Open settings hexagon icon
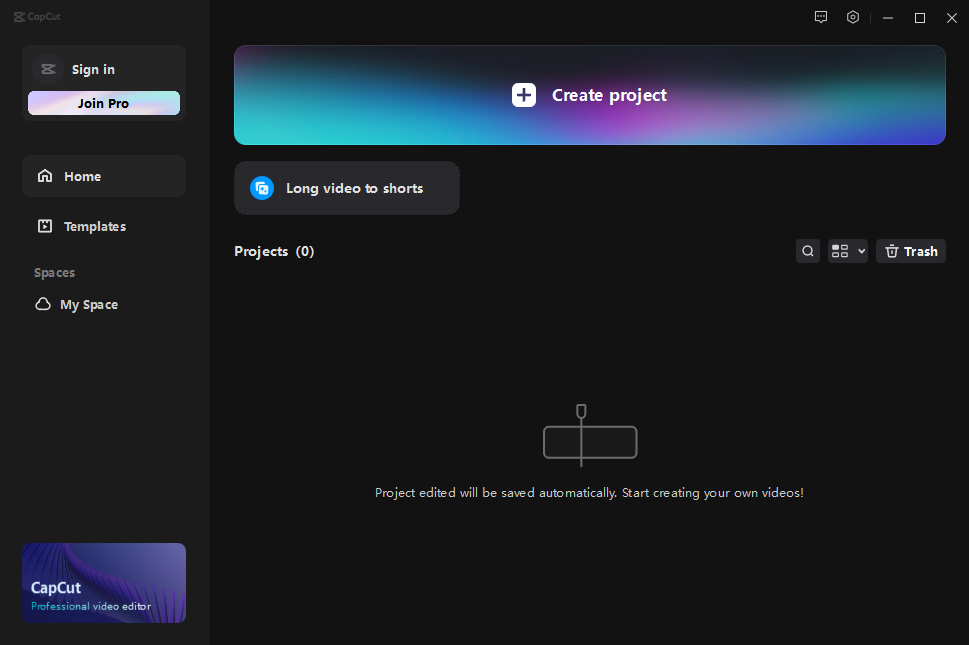The width and height of the screenshot is (969, 645). (853, 17)
